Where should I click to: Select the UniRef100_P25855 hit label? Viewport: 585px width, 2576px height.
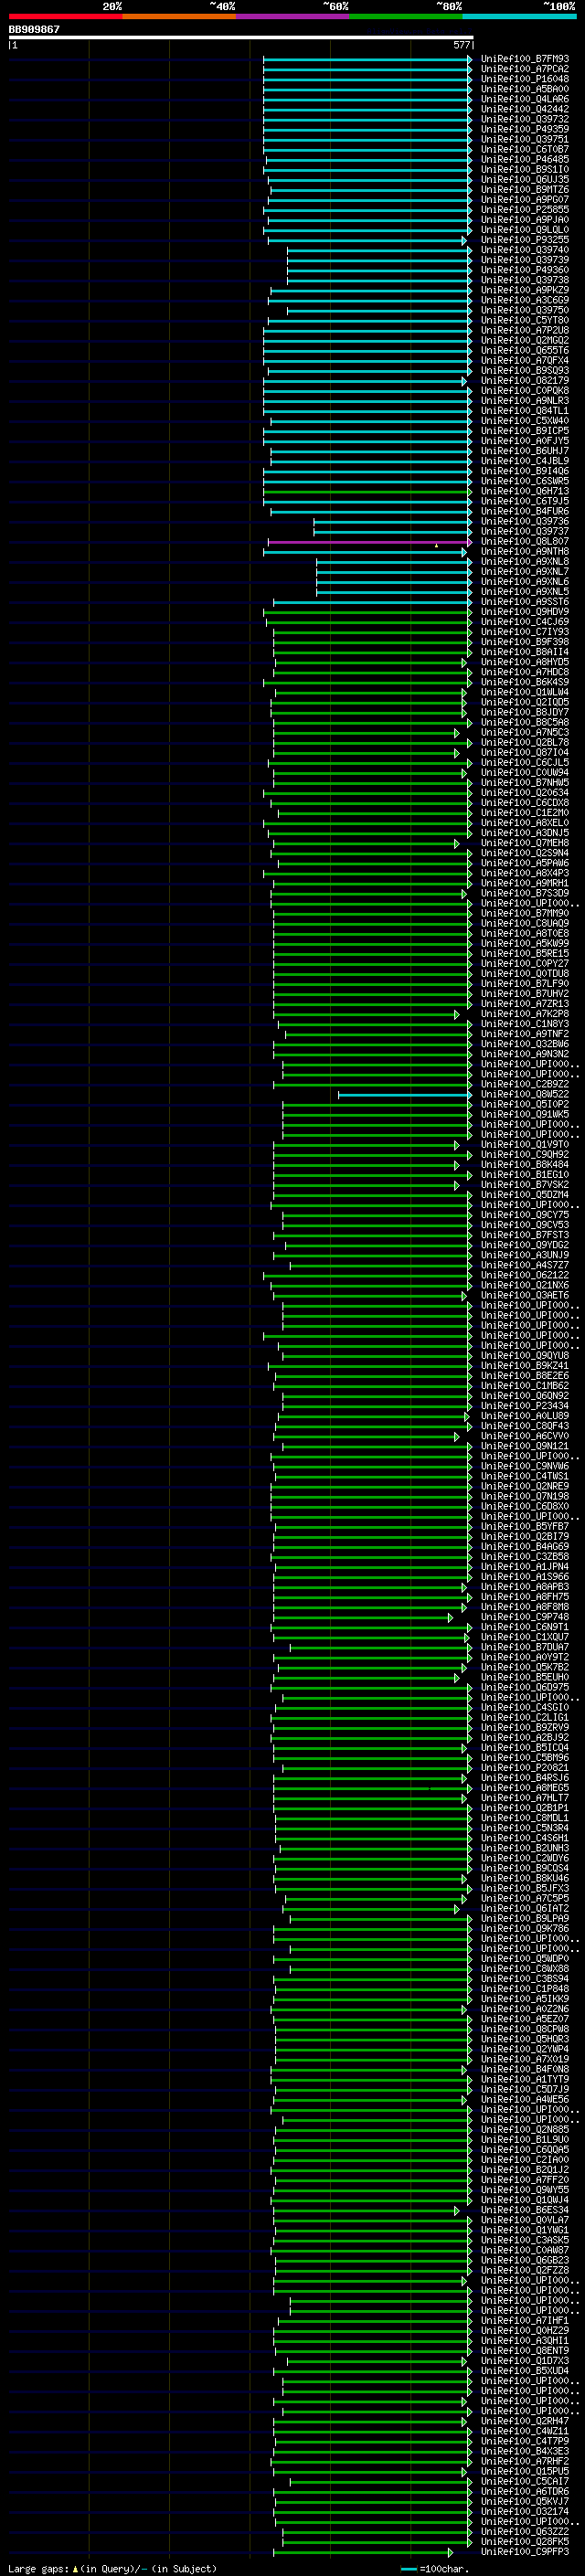pyautogui.click(x=525, y=210)
